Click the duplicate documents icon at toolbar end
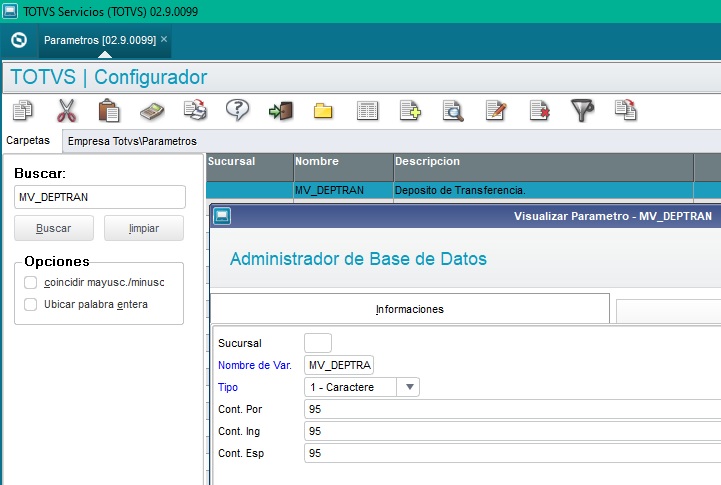This screenshot has height=485, width=721. tap(626, 110)
